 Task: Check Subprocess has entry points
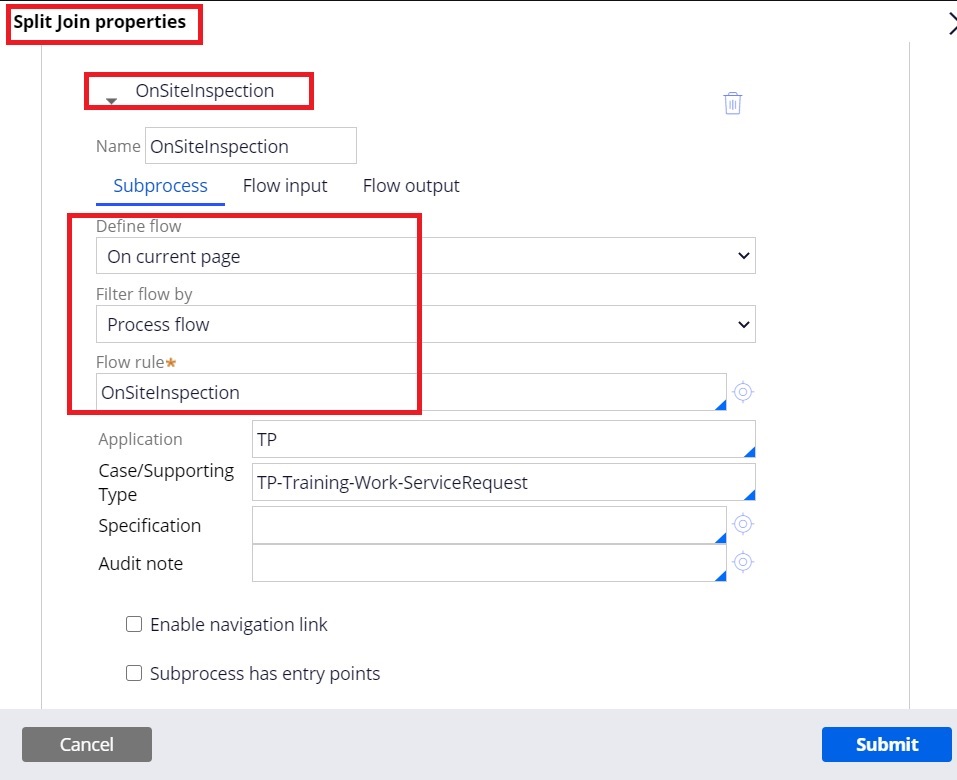(x=134, y=673)
